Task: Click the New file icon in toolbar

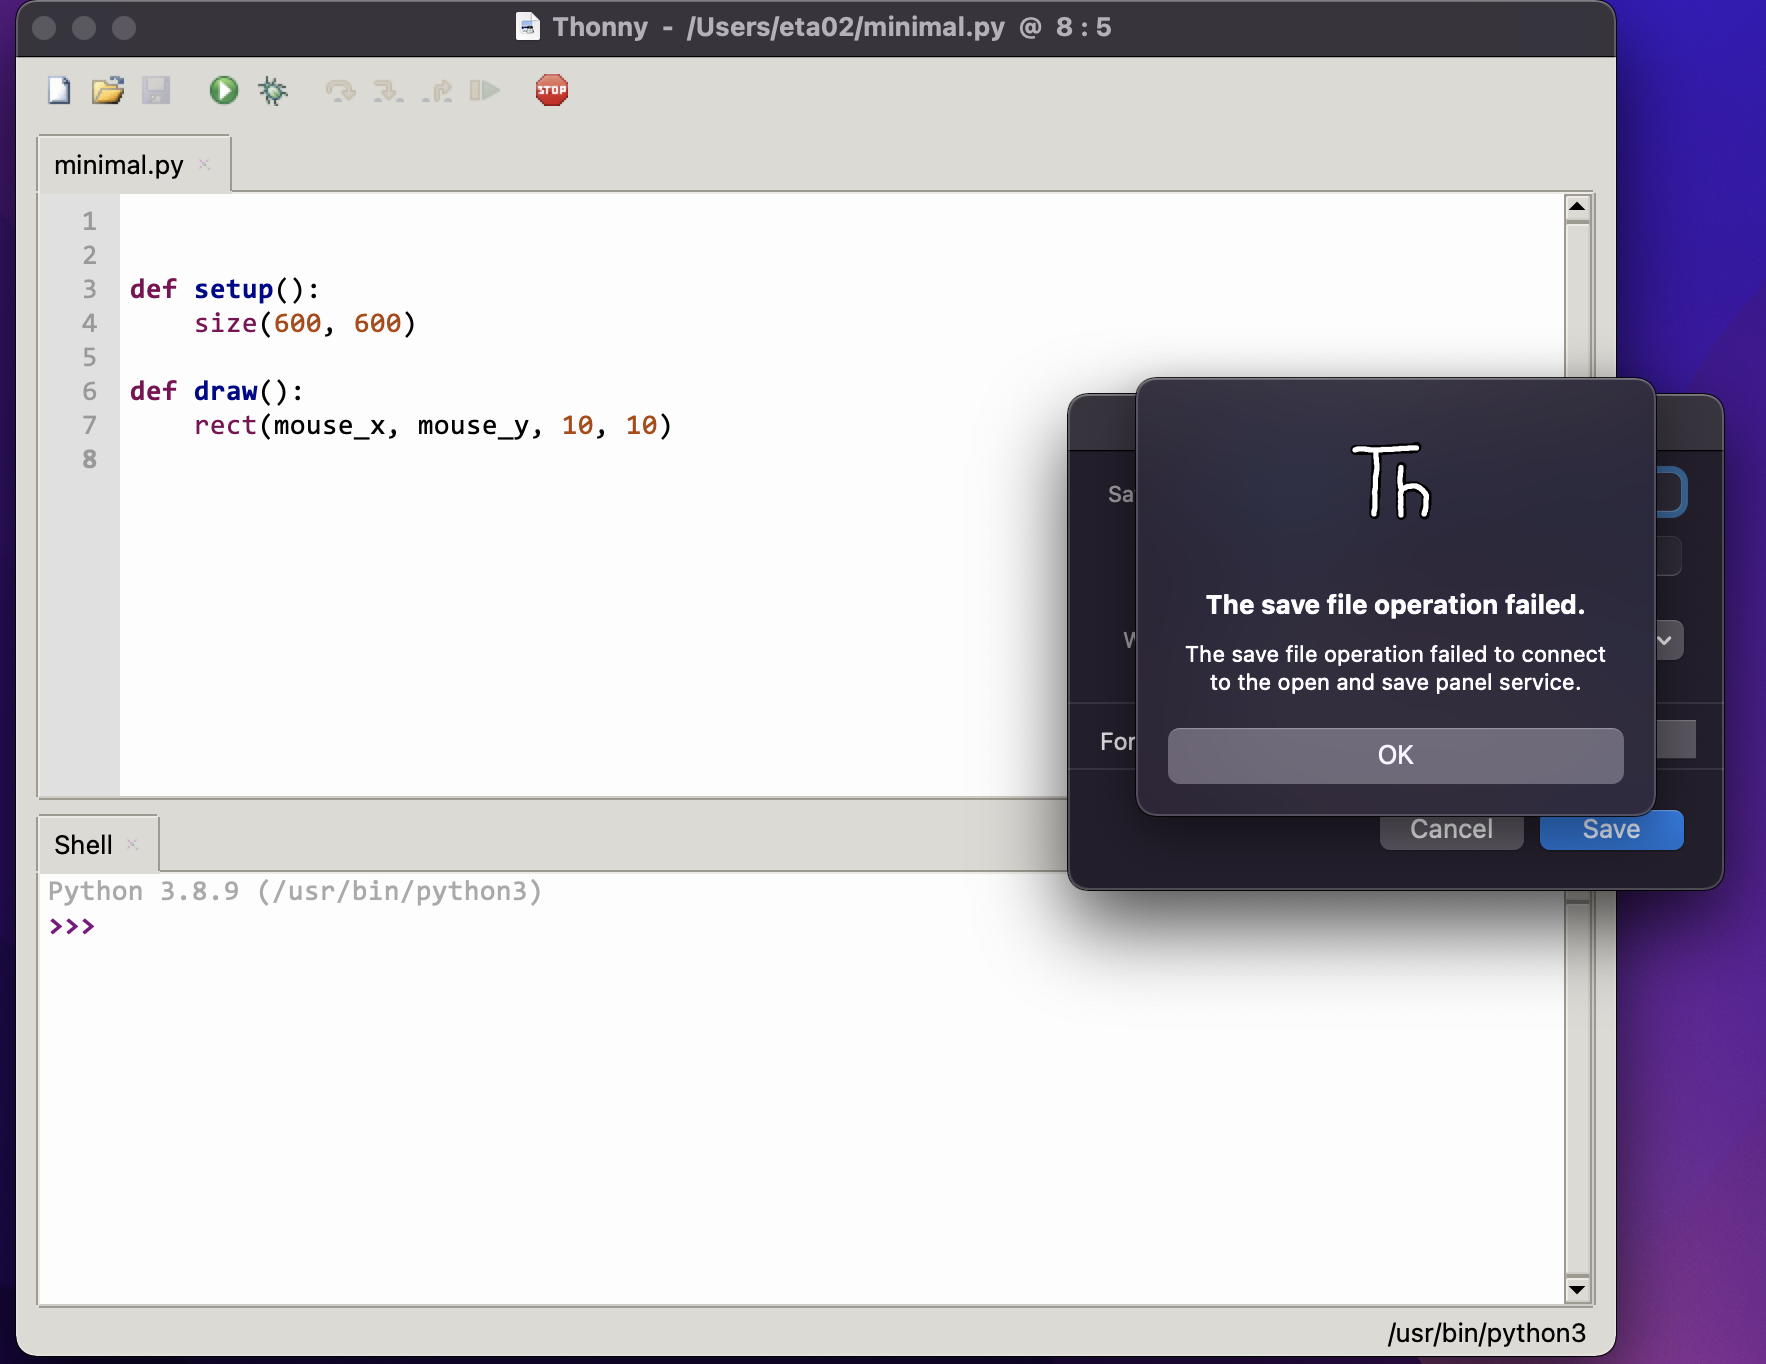Action: click(x=59, y=91)
